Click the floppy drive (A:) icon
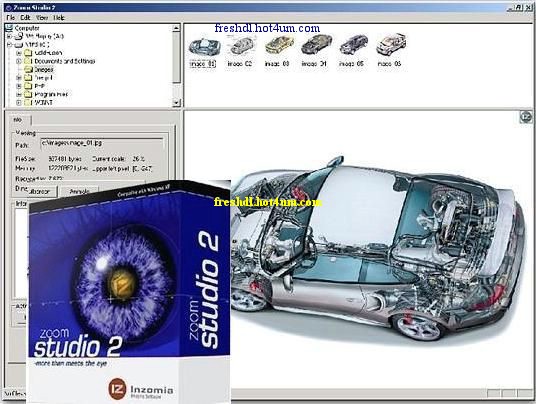 pos(19,36)
